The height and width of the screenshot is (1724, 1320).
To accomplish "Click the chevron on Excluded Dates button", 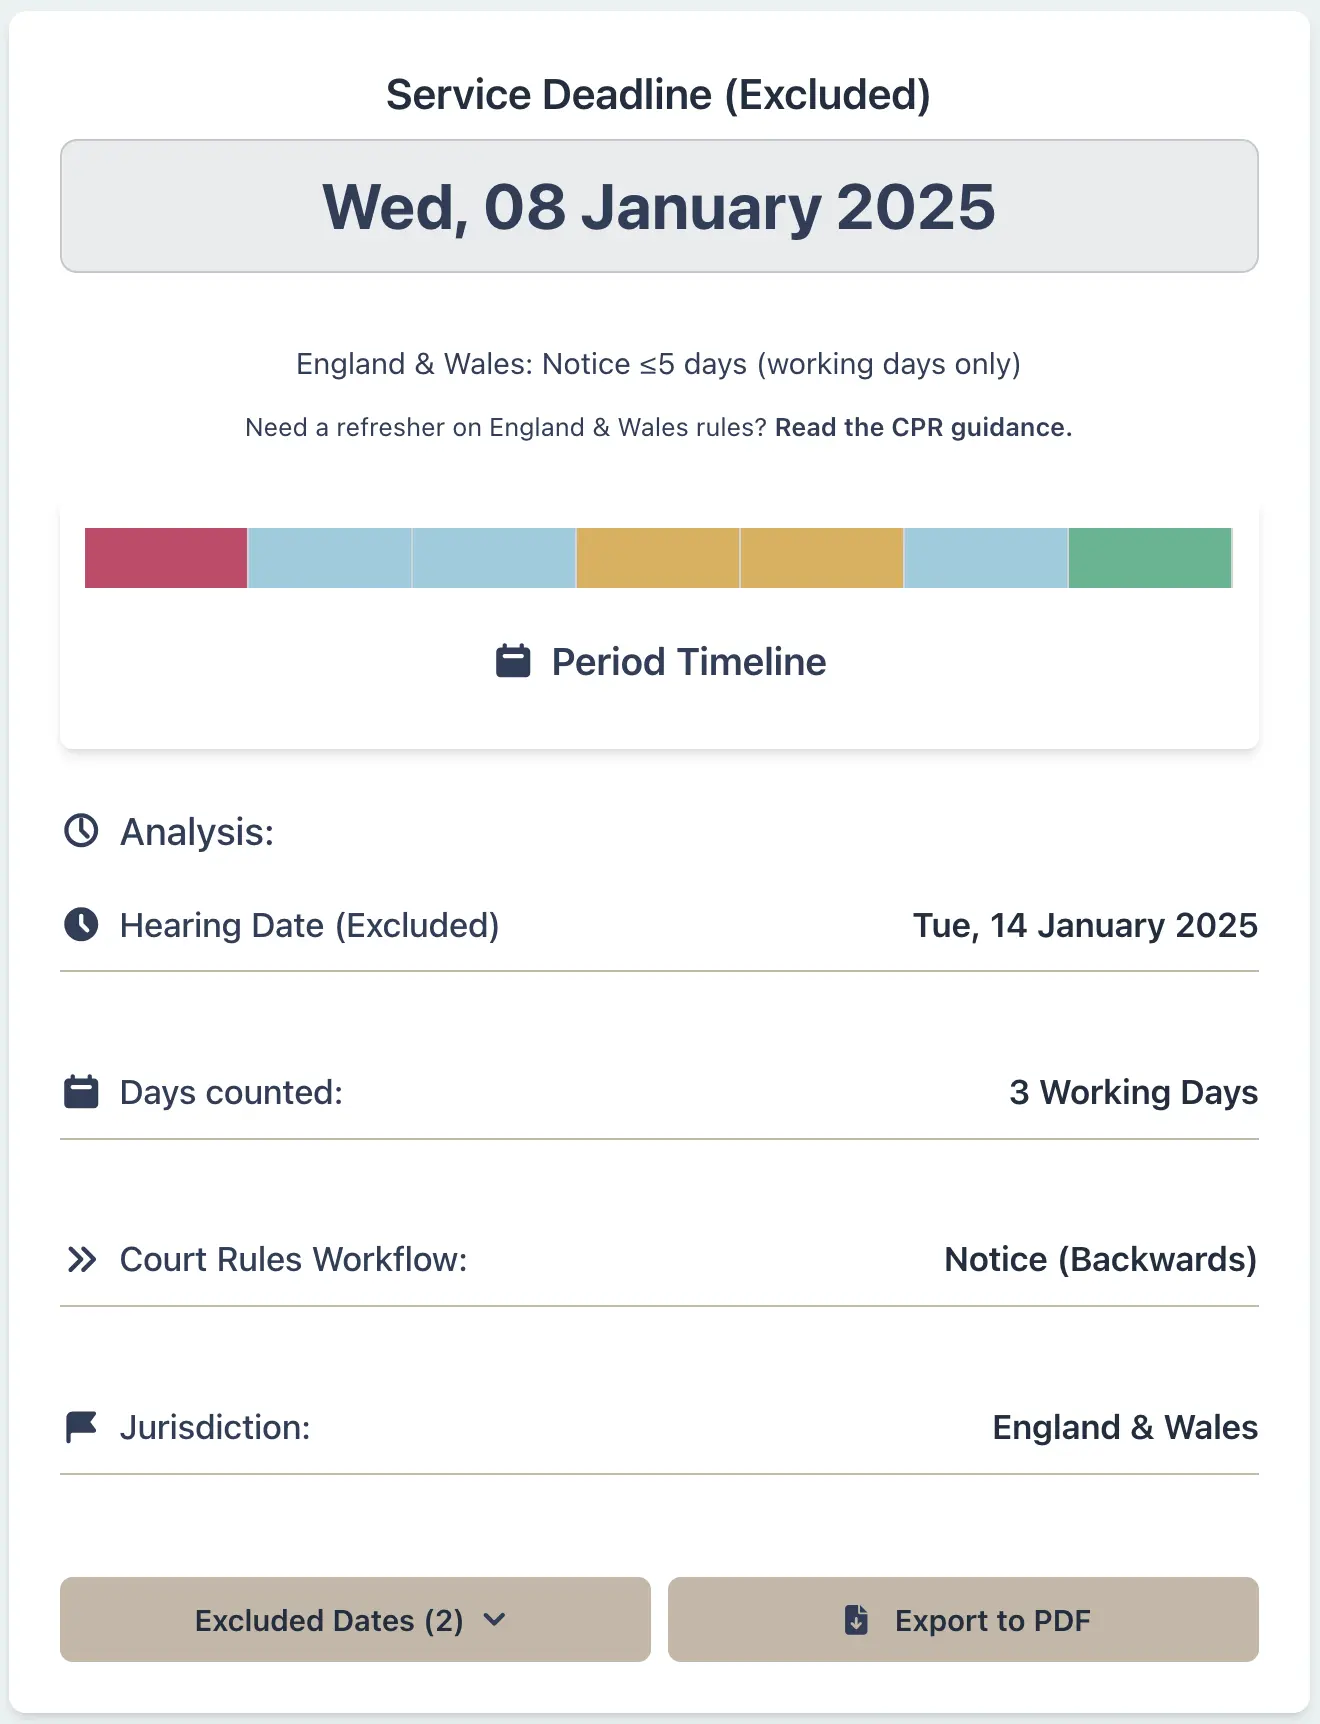I will click(496, 1620).
